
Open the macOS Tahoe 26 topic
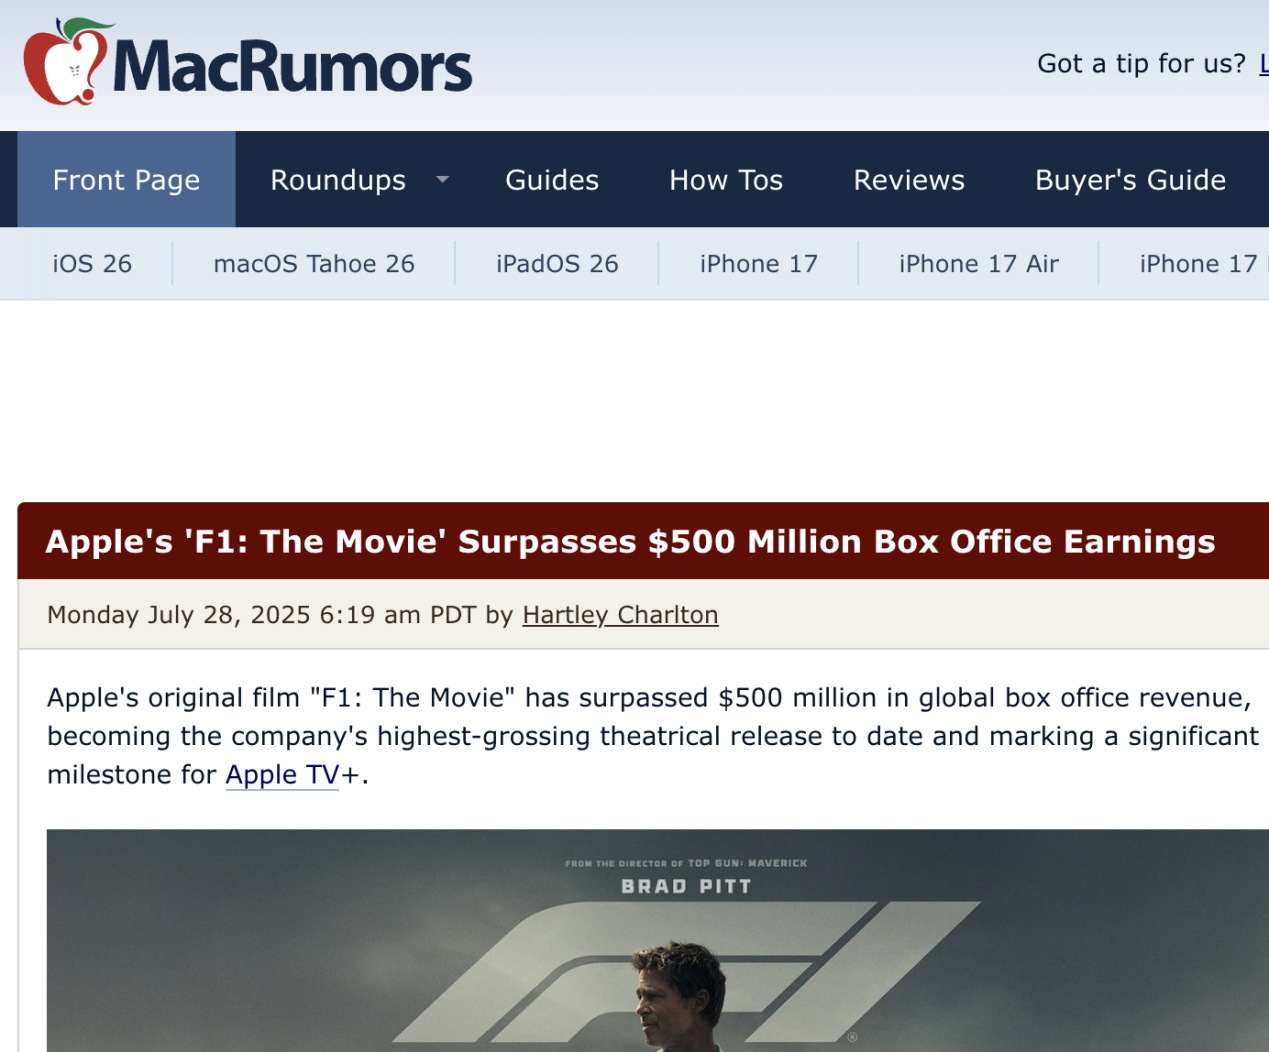click(314, 264)
